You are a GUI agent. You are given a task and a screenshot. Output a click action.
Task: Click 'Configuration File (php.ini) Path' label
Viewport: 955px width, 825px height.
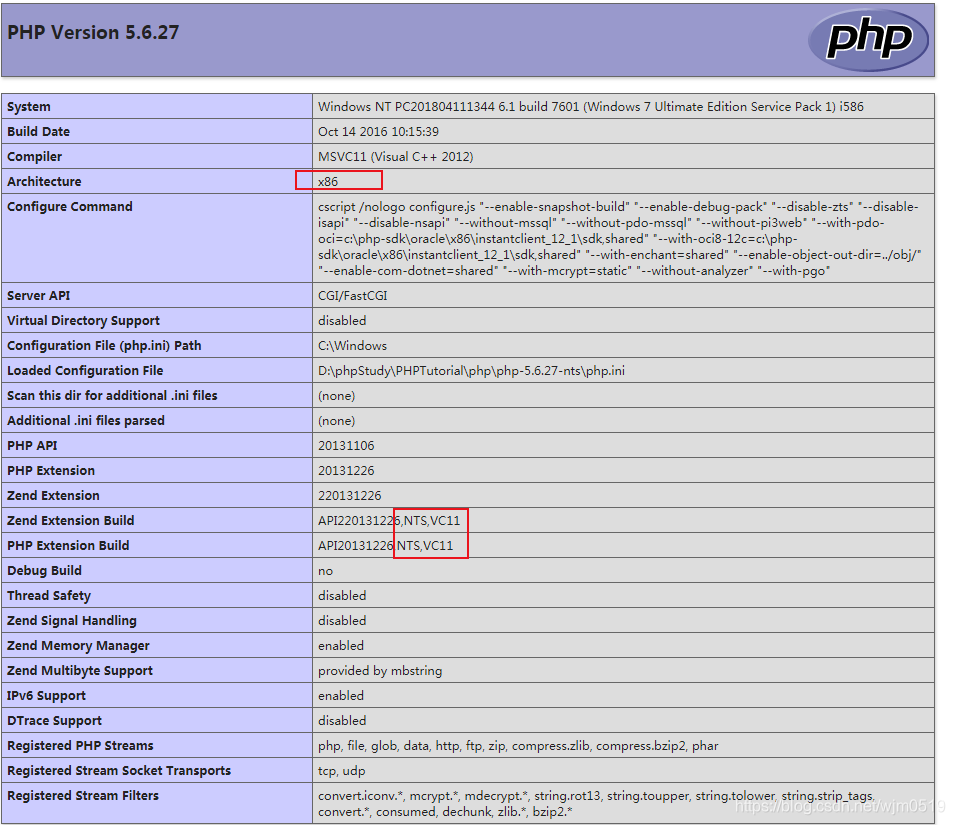[x=104, y=345]
